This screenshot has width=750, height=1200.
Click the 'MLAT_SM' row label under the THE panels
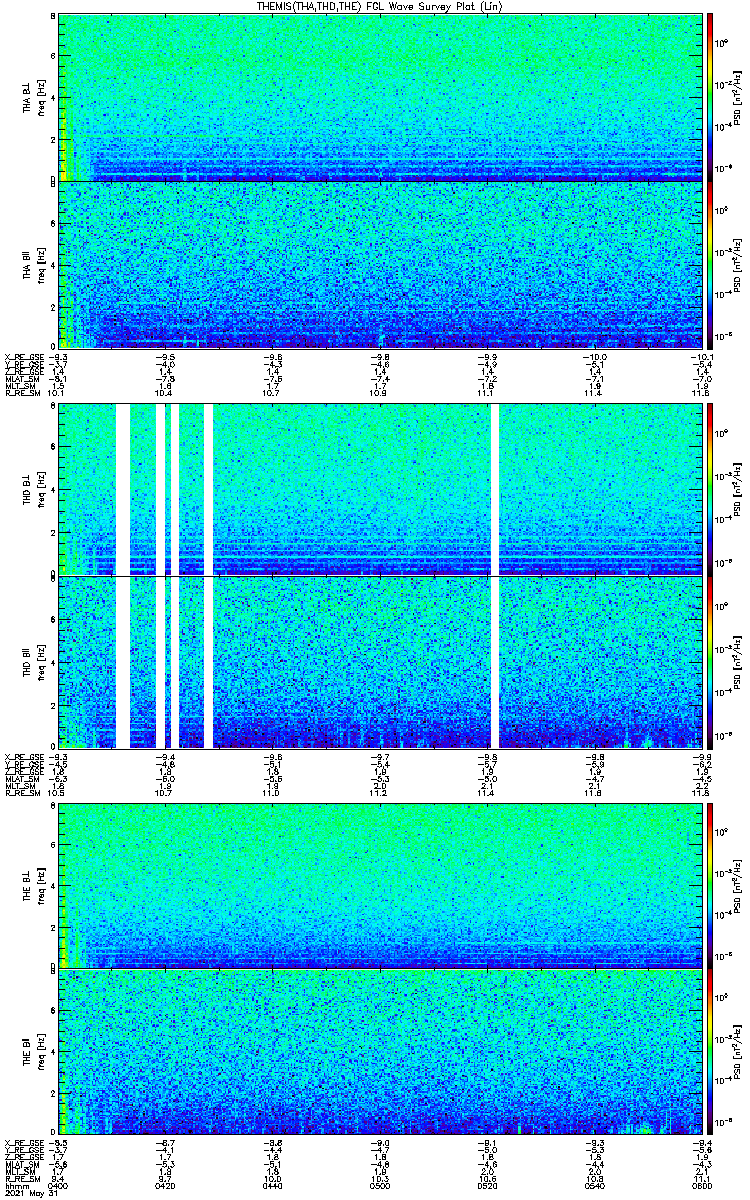(21, 1164)
